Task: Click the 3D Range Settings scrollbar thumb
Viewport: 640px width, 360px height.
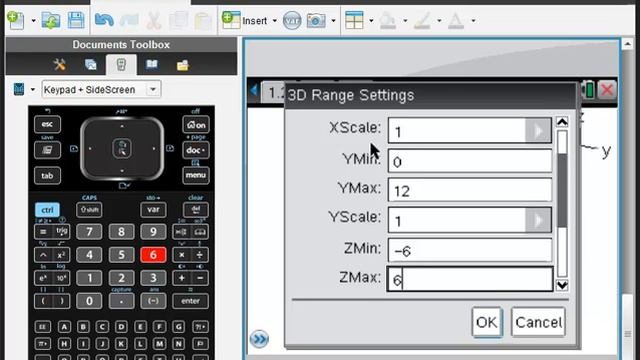Action: pos(562,190)
